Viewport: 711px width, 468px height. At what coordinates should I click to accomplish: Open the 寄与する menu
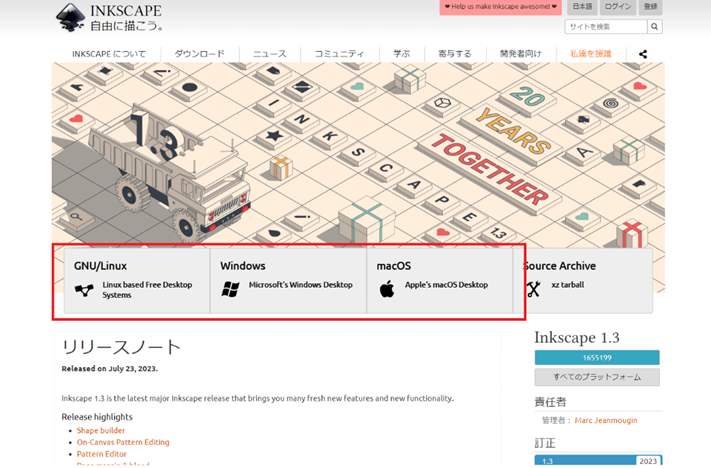pos(455,54)
